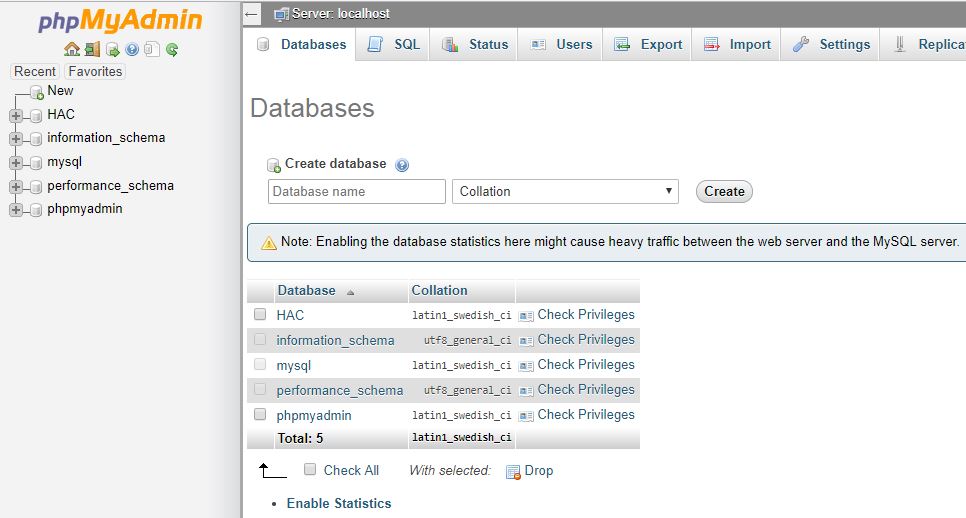Open the query window icon

click(112, 49)
